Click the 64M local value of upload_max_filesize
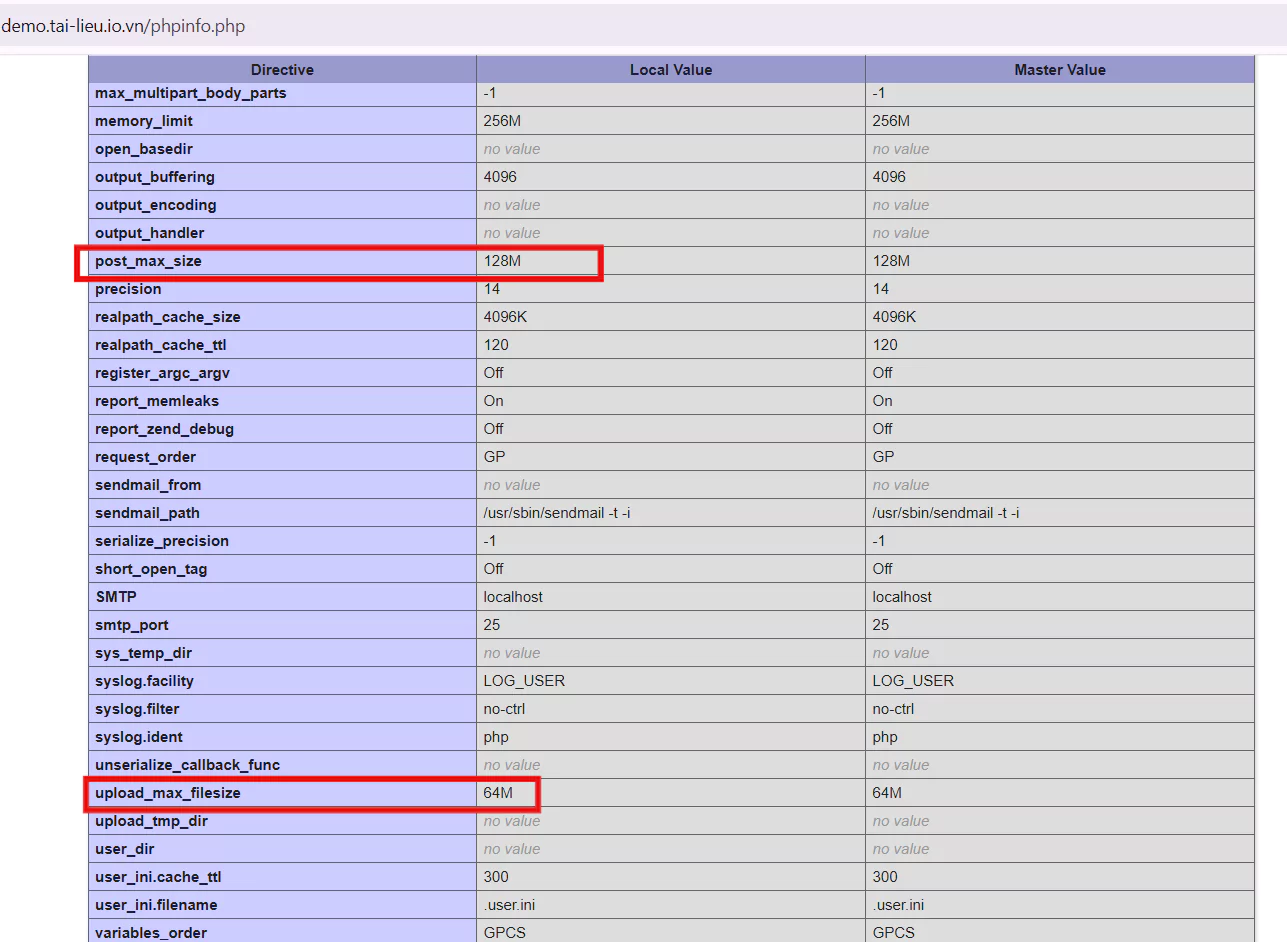Screen dimensions: 1287x942 498,793
